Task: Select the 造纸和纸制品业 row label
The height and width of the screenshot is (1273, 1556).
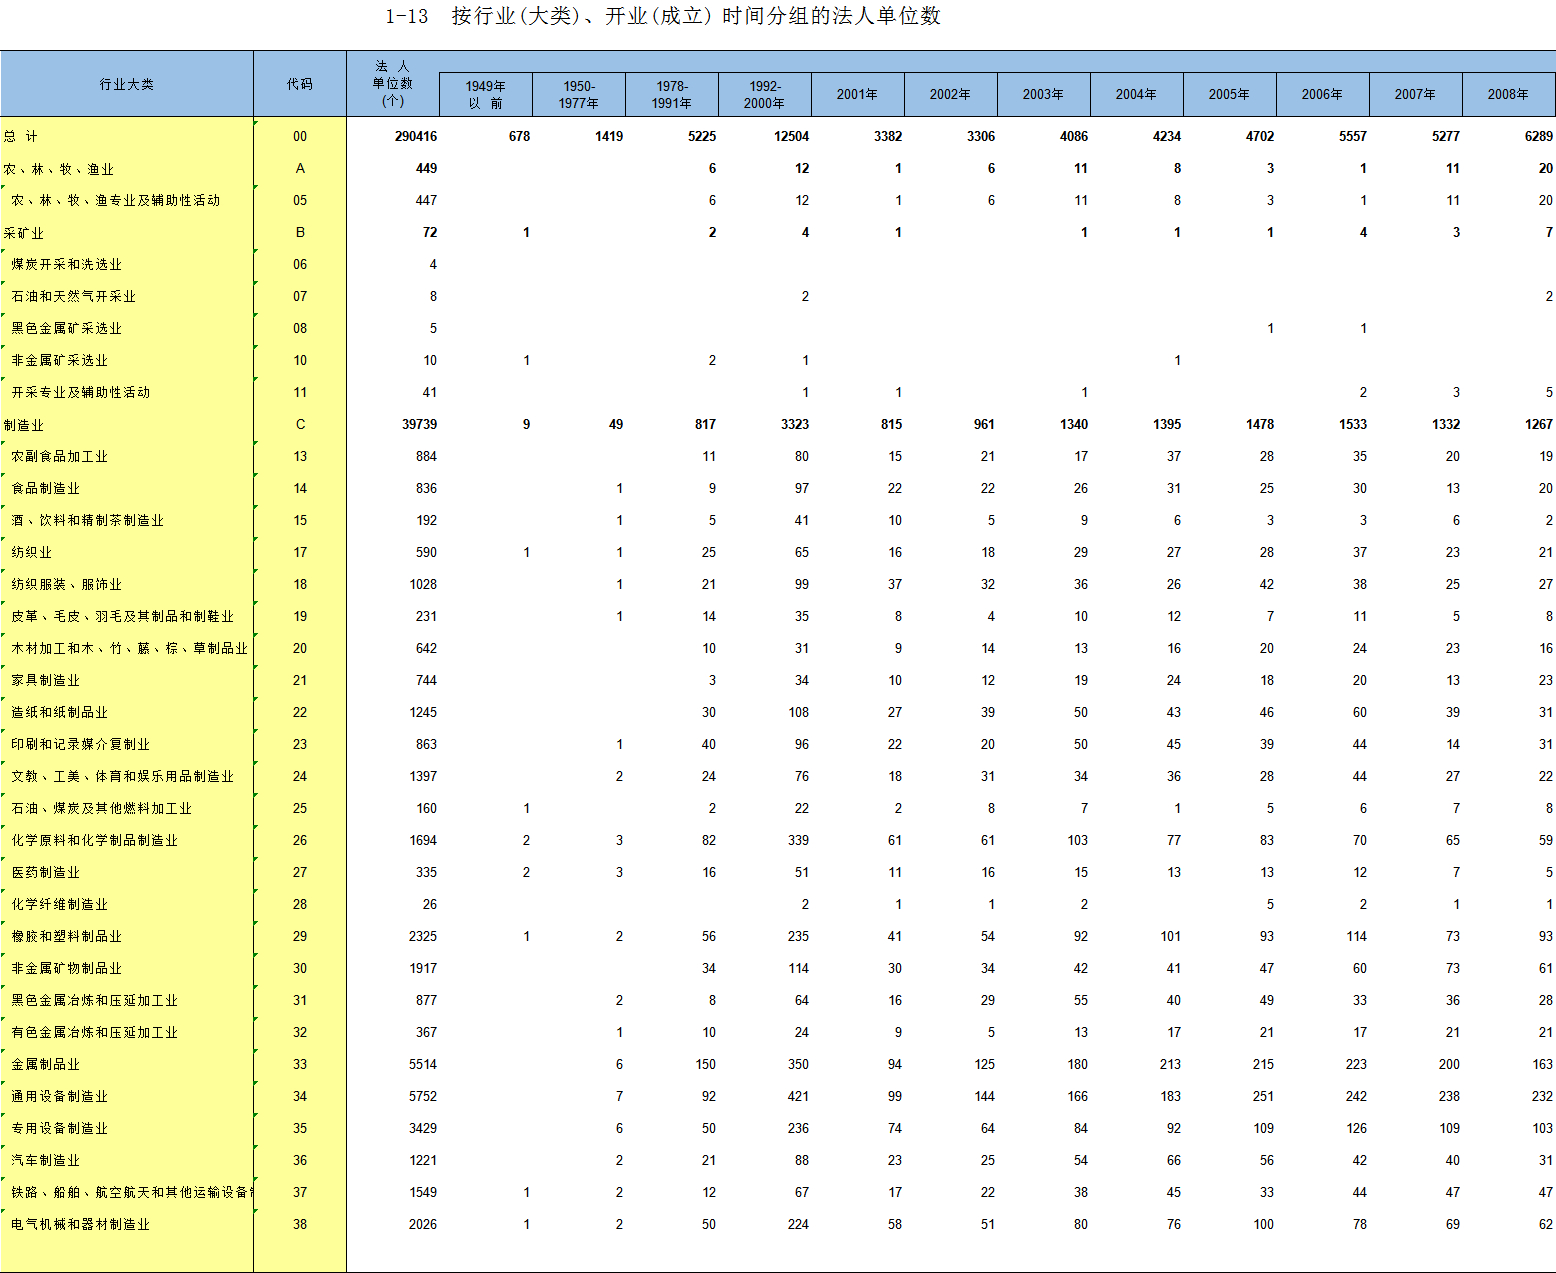Action: tap(60, 713)
